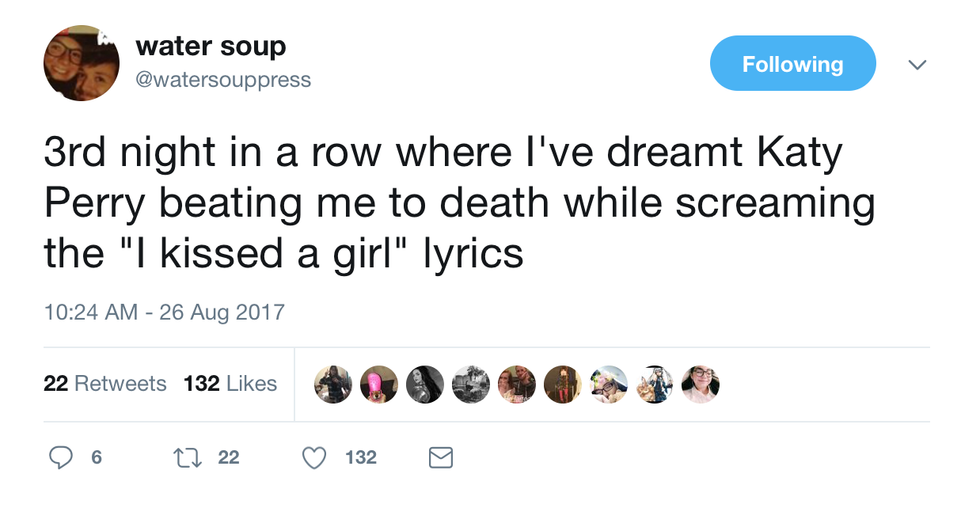
Task: Click the reply speech bubble icon
Action: coord(62,458)
